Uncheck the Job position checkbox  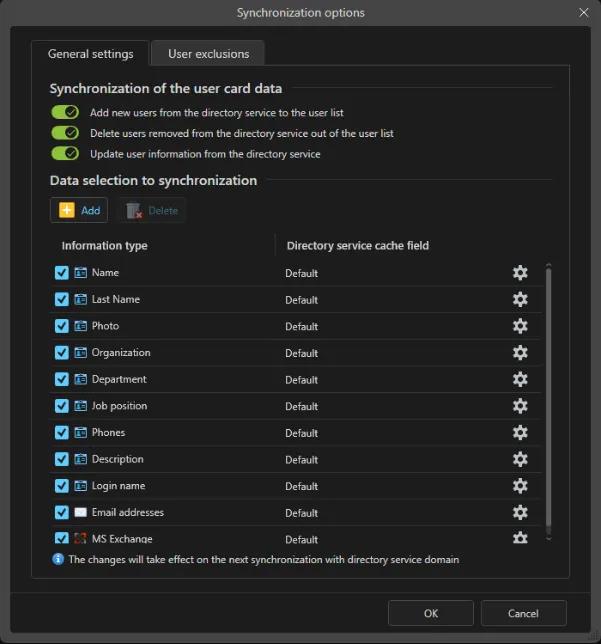(62, 406)
